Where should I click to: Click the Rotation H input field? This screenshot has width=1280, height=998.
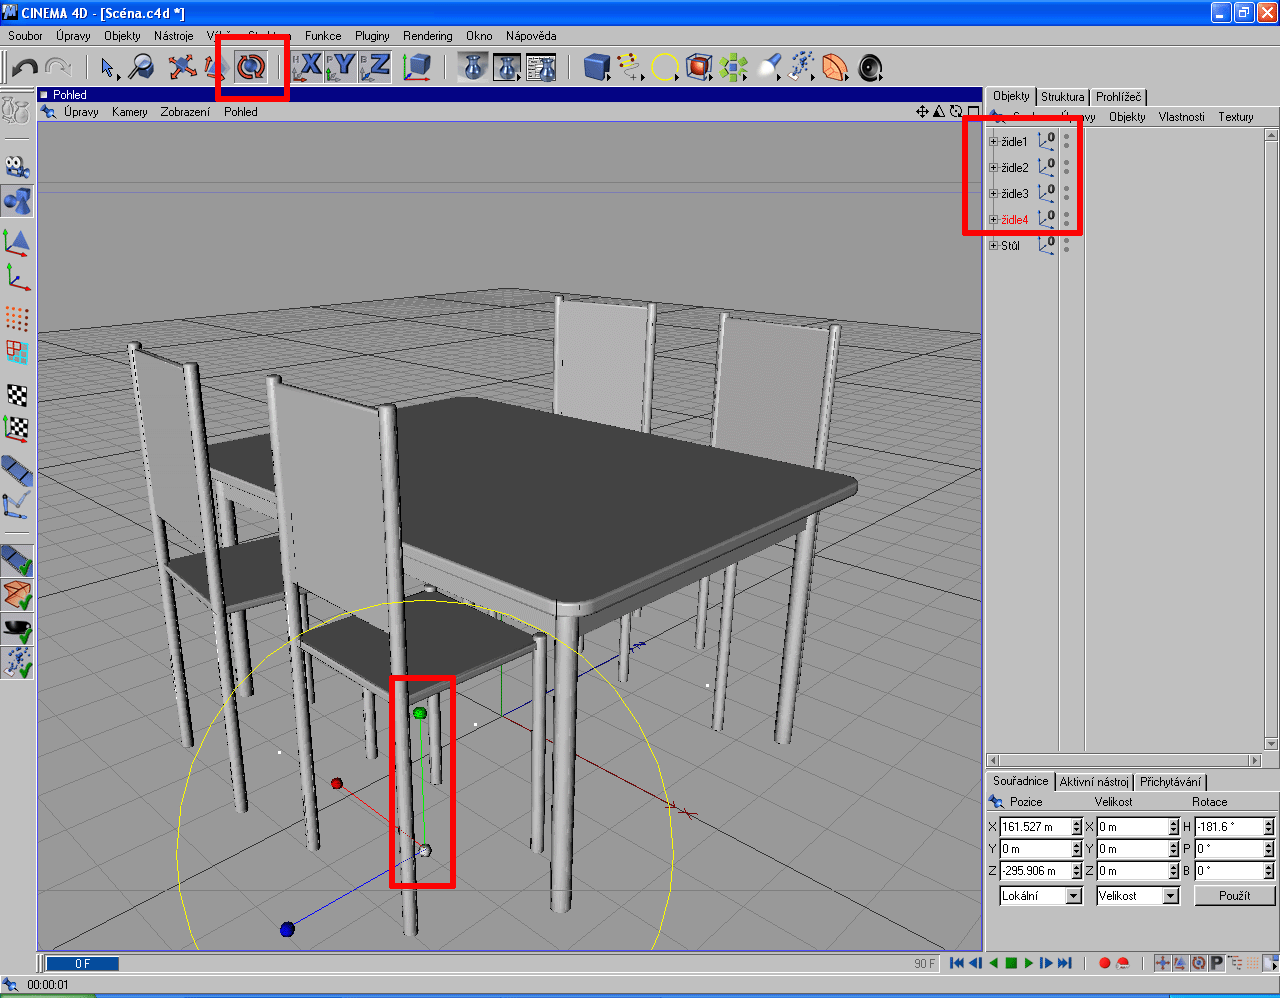pos(1229,827)
